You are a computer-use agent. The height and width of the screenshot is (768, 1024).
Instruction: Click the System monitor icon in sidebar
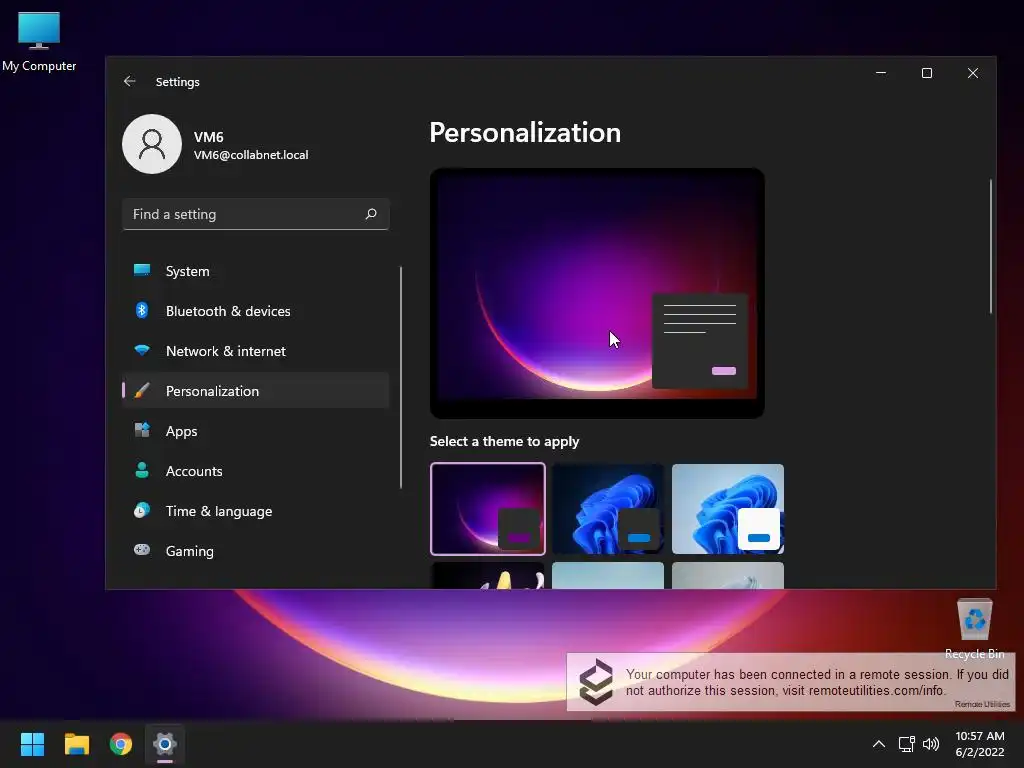[x=142, y=270]
